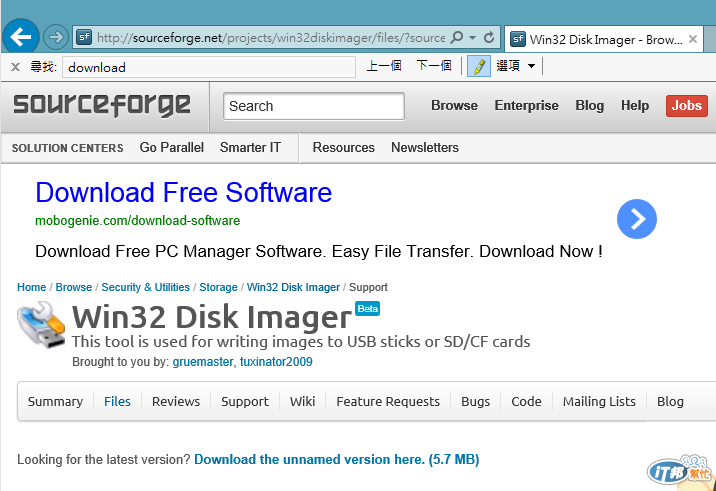The width and height of the screenshot is (716, 491).
Task: Refresh the page with reload icon
Action: coord(489,37)
